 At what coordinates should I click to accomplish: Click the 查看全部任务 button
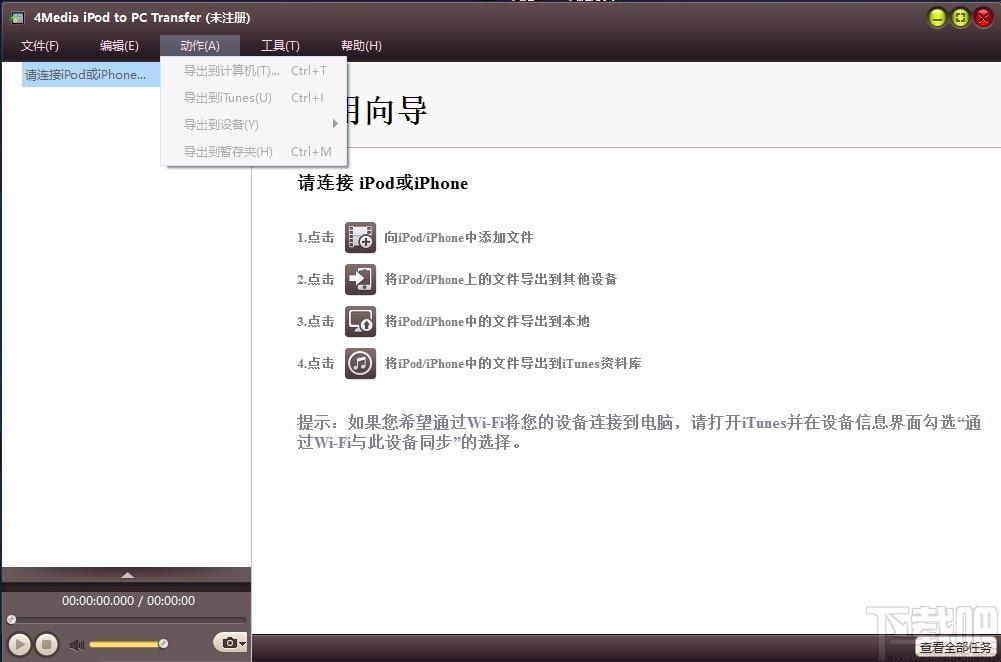956,647
